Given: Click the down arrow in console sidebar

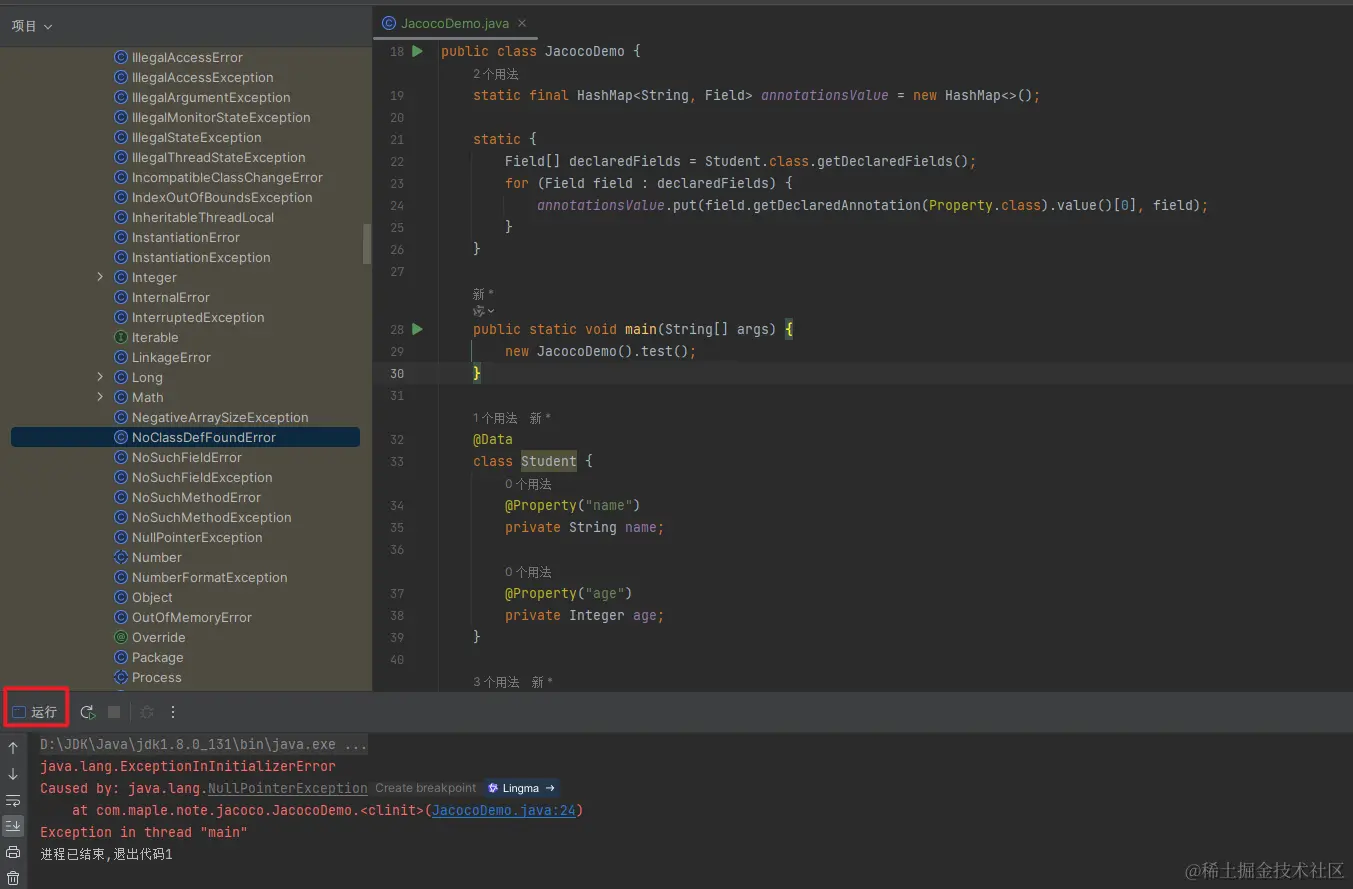Looking at the screenshot, I should click(13, 774).
